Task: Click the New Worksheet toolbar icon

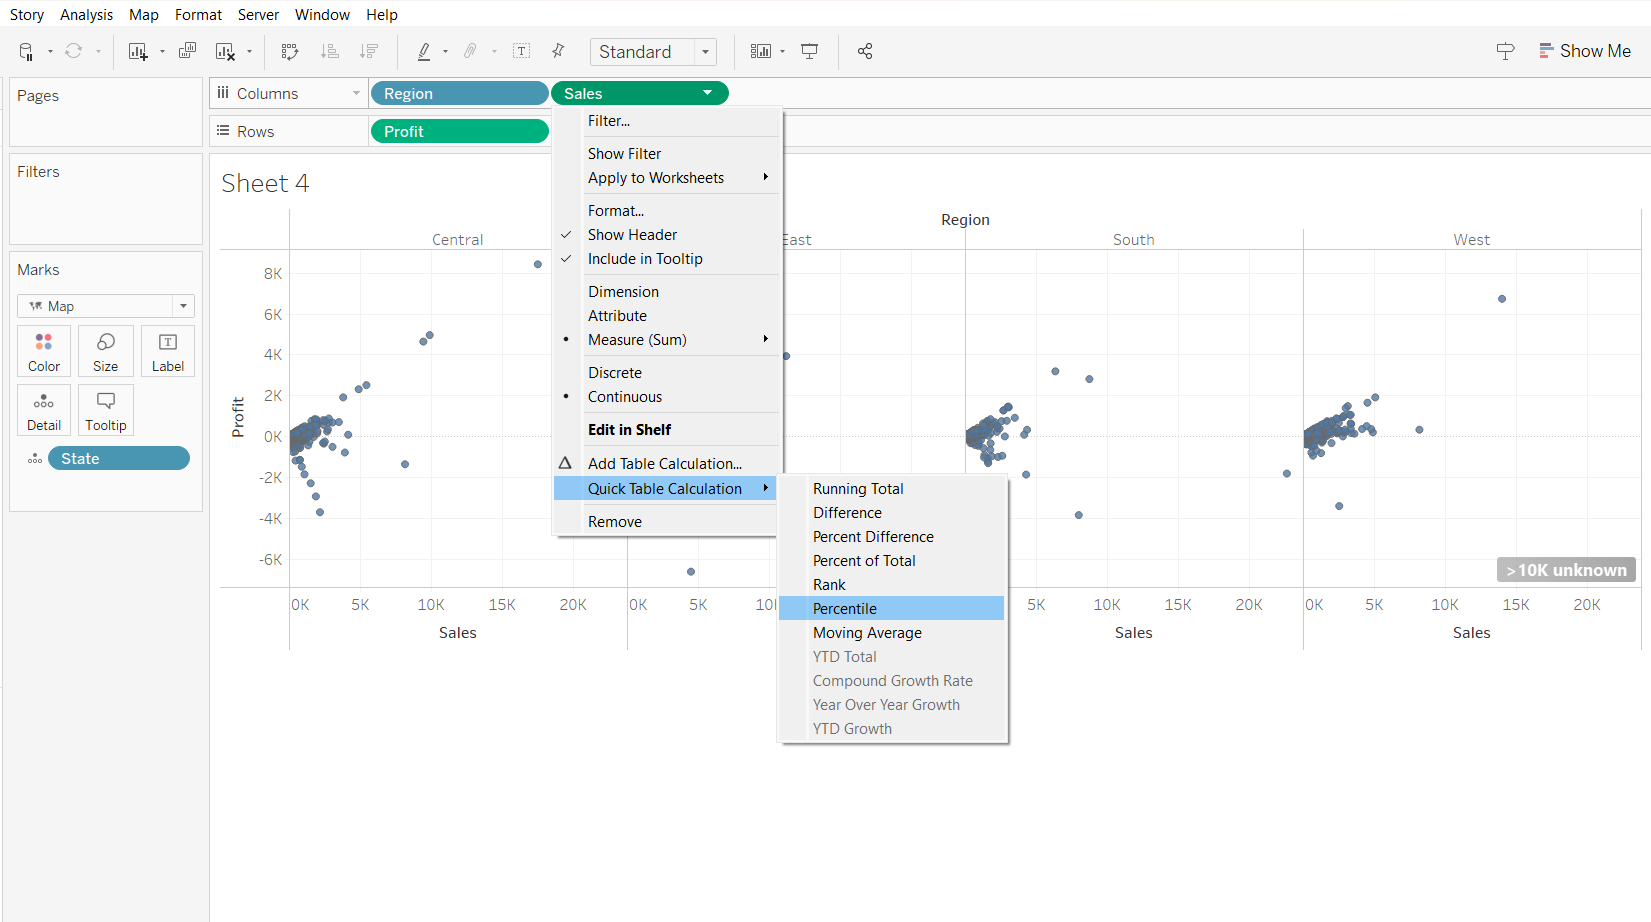Action: (x=138, y=51)
